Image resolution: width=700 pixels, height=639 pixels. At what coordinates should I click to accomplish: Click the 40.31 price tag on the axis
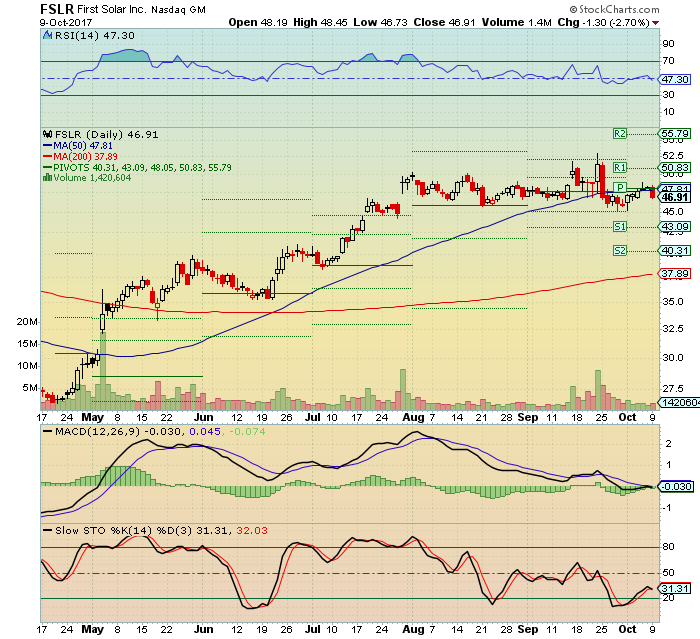[x=675, y=251]
